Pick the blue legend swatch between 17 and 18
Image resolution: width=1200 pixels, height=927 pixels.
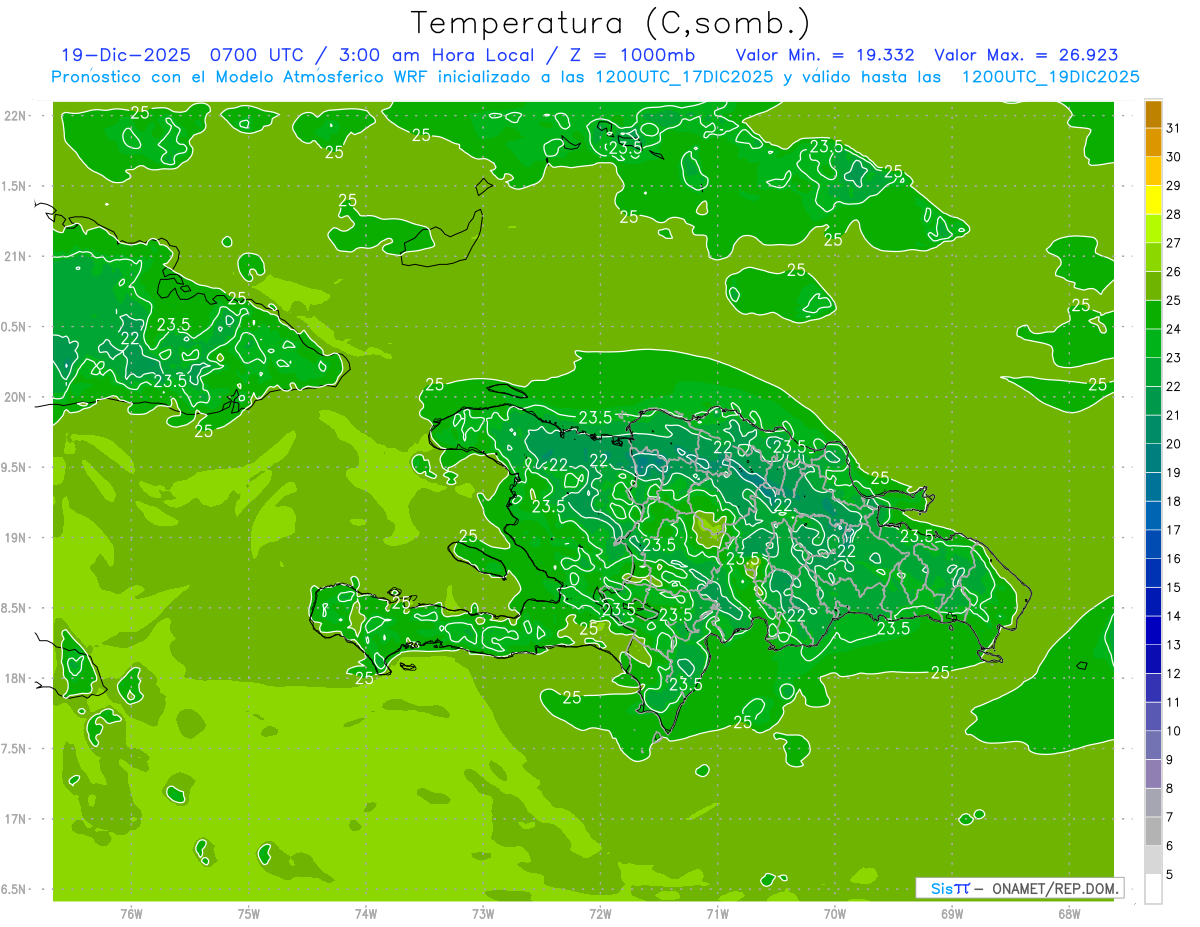tap(1153, 516)
